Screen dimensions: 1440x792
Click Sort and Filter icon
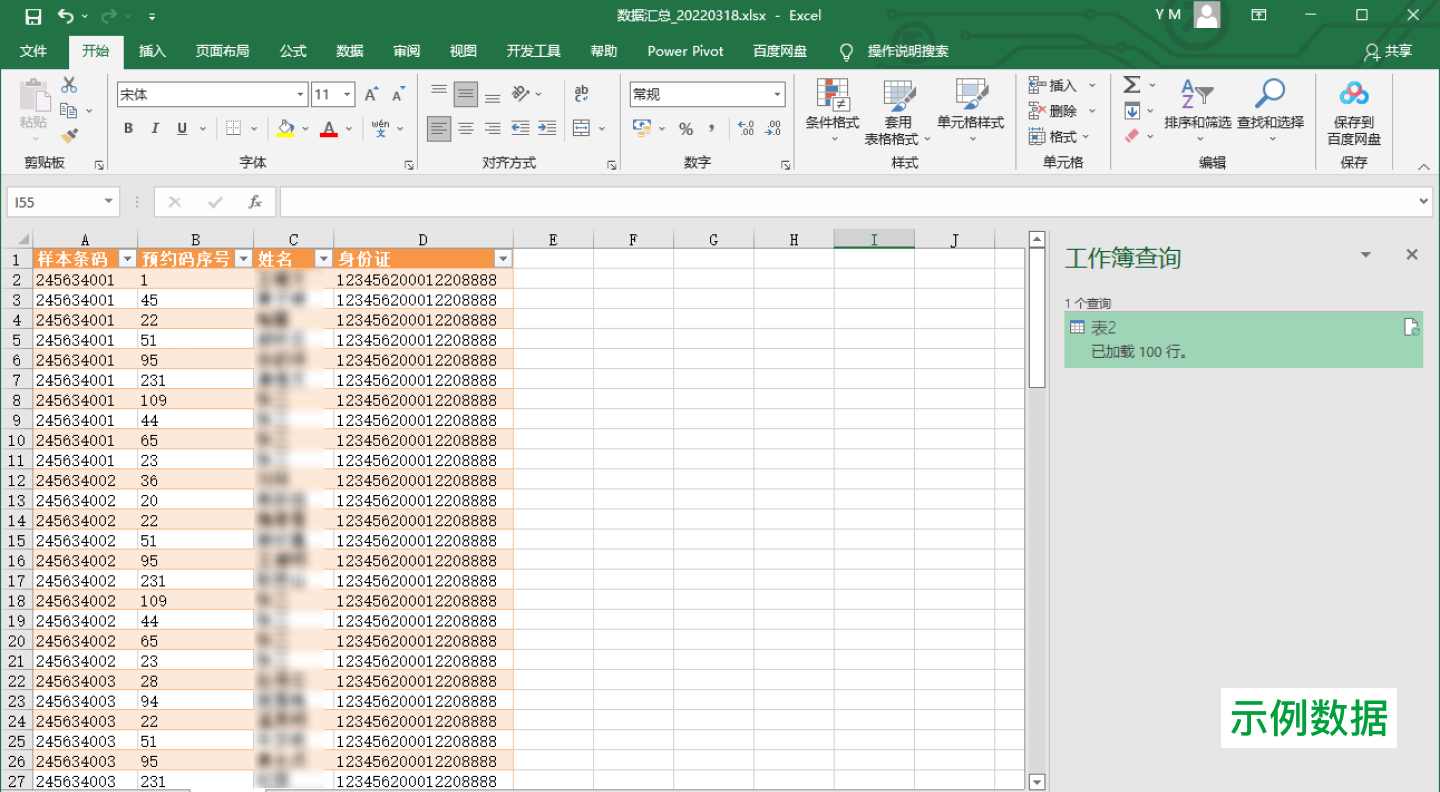(1196, 95)
